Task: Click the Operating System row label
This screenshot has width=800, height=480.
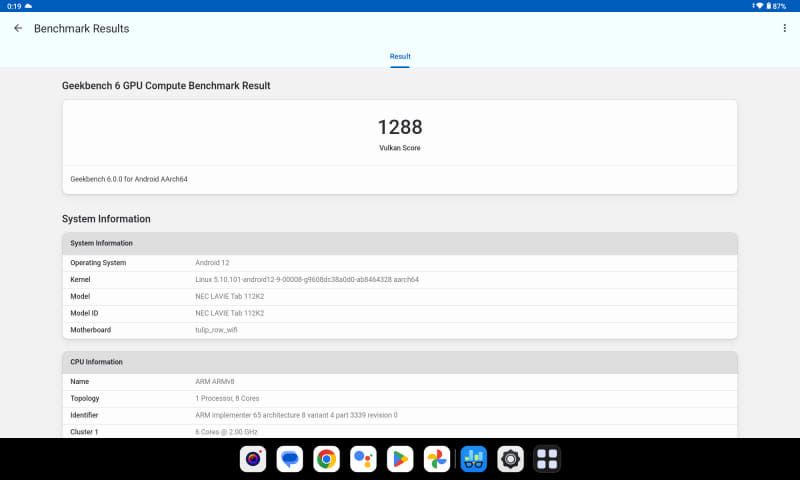Action: (98, 263)
